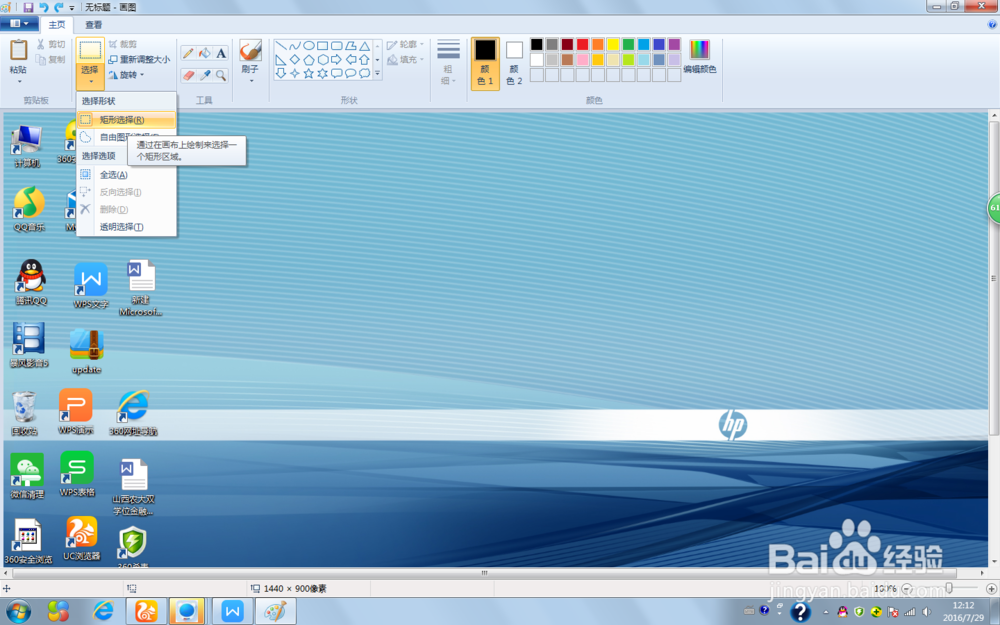Screen dimensions: 1000x625
Task: Switch to the 查看 ribbon tab
Action: (x=94, y=24)
